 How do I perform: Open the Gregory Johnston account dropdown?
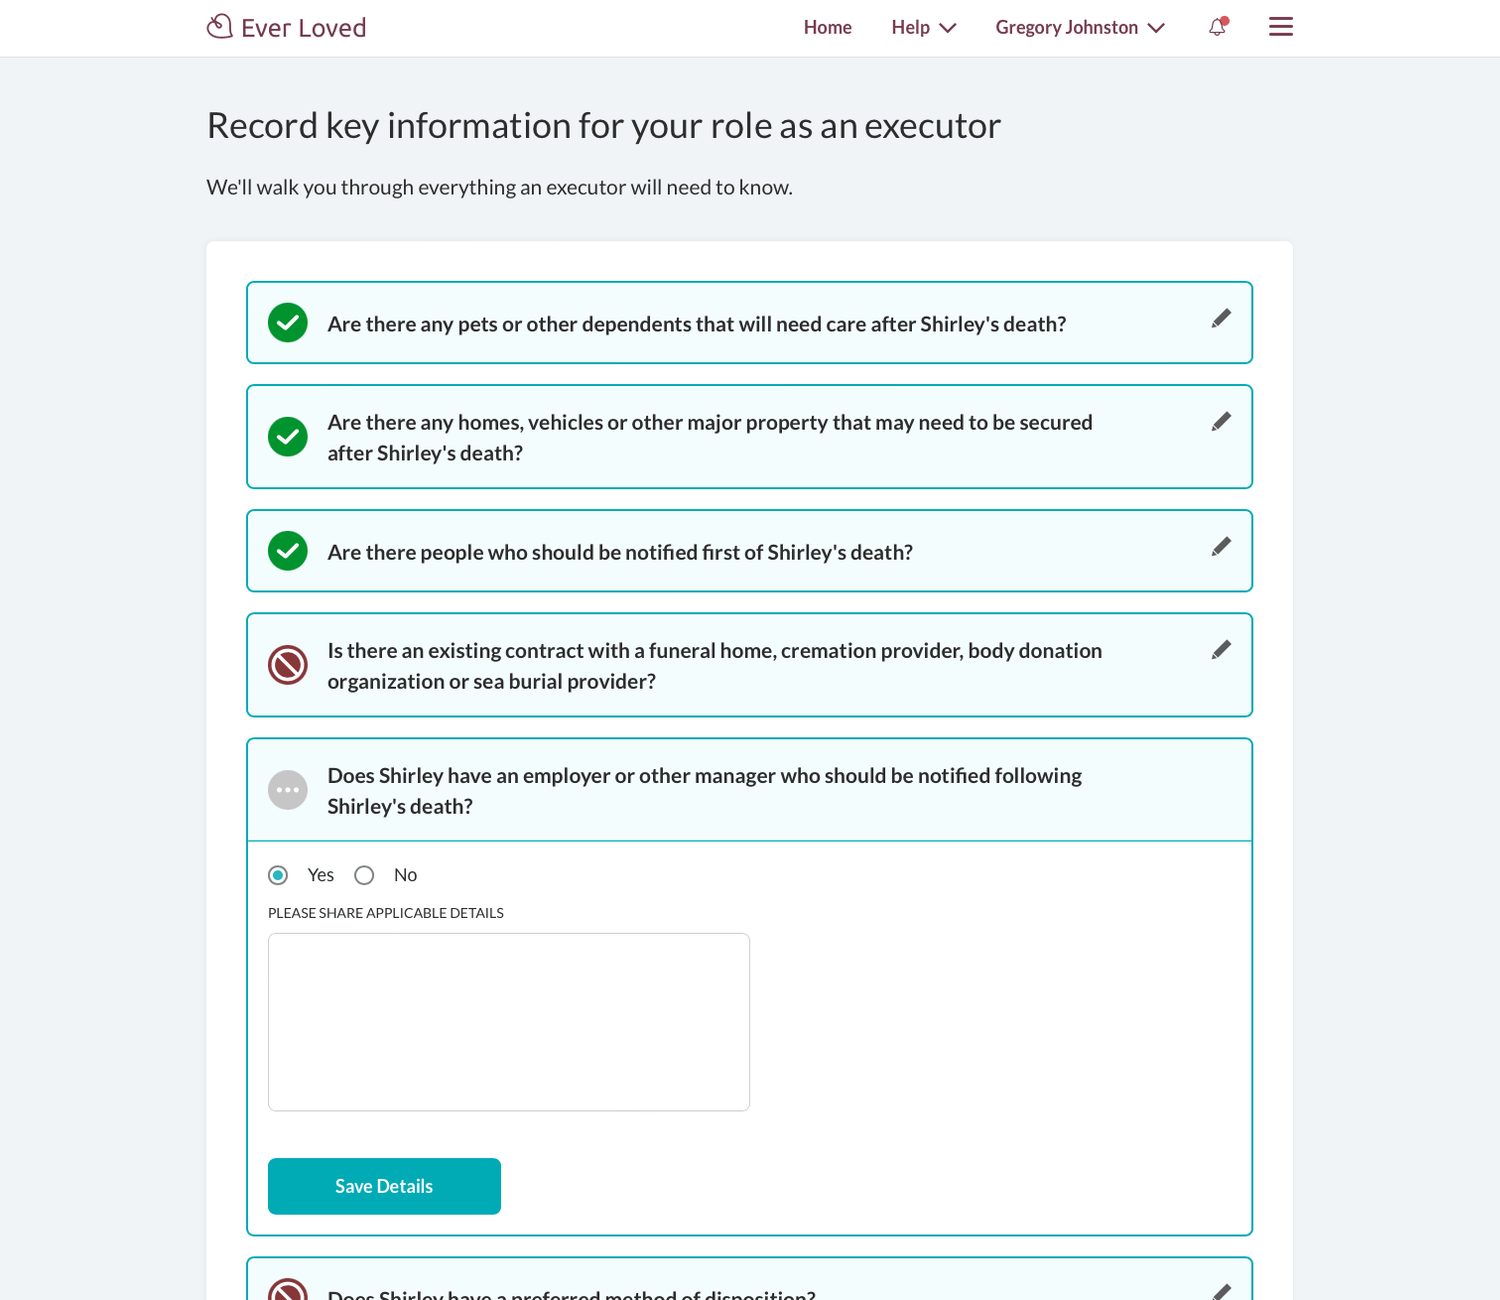pyautogui.click(x=1079, y=27)
